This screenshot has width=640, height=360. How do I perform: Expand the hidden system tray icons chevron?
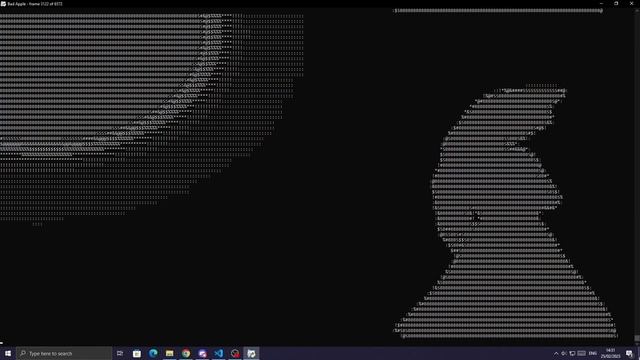[x=556, y=353]
